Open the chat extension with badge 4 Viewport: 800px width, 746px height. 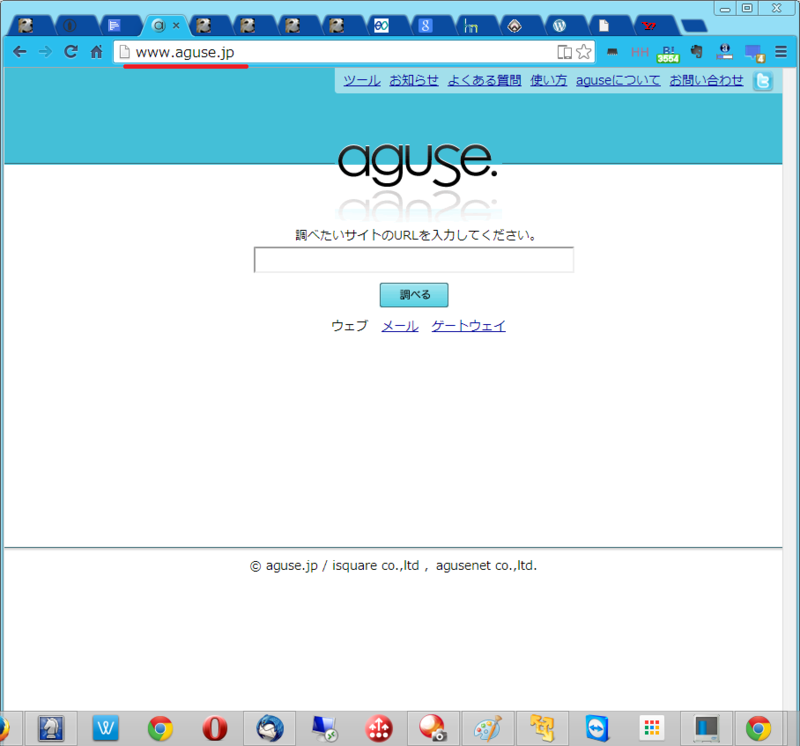(754, 53)
